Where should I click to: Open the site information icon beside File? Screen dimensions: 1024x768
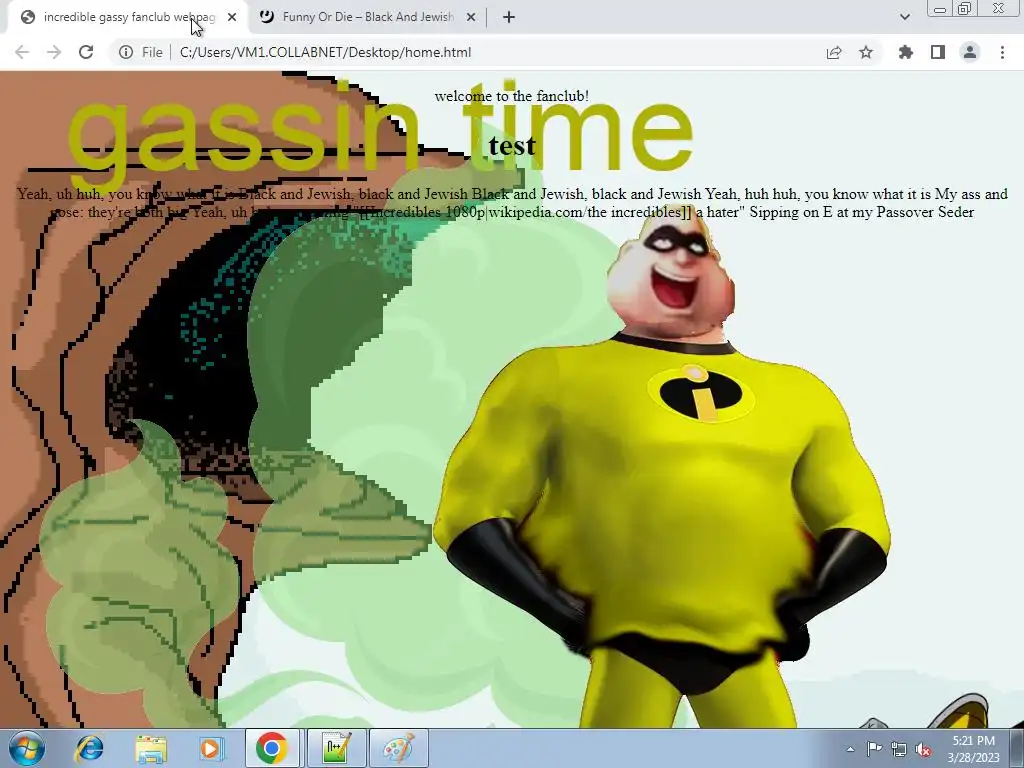pos(126,52)
